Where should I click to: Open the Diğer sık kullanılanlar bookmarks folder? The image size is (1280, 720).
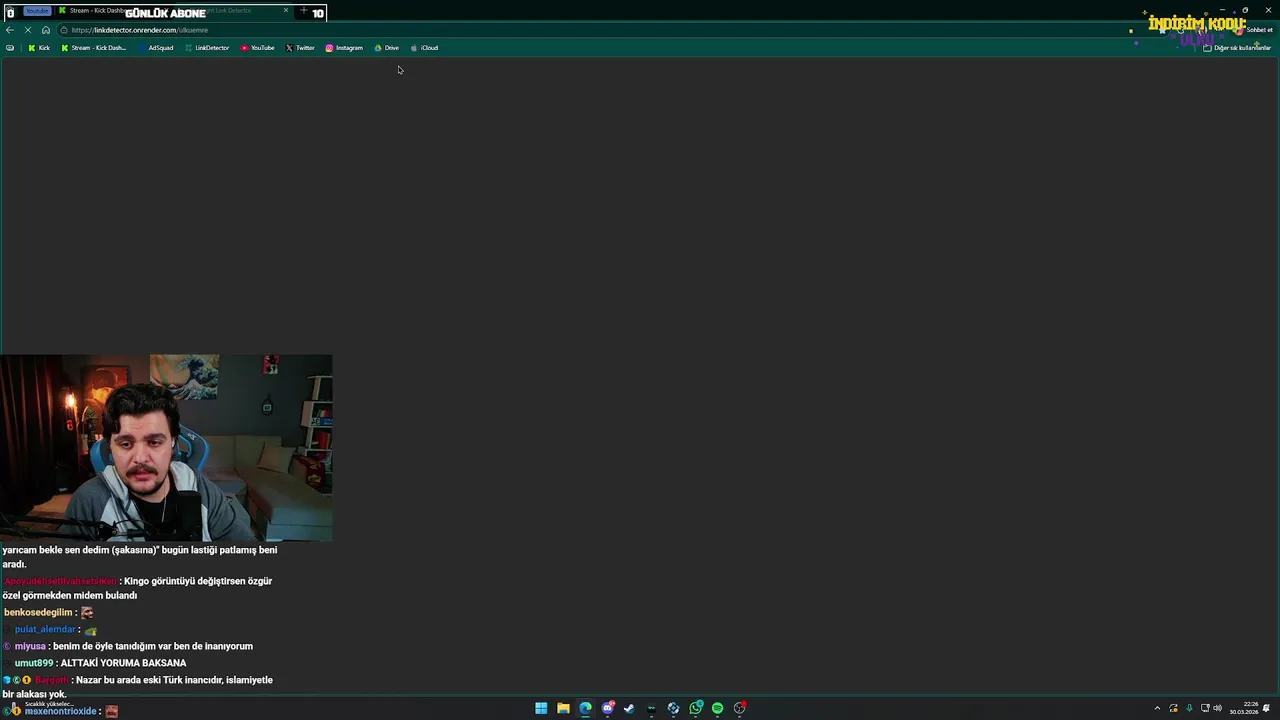(x=1237, y=48)
